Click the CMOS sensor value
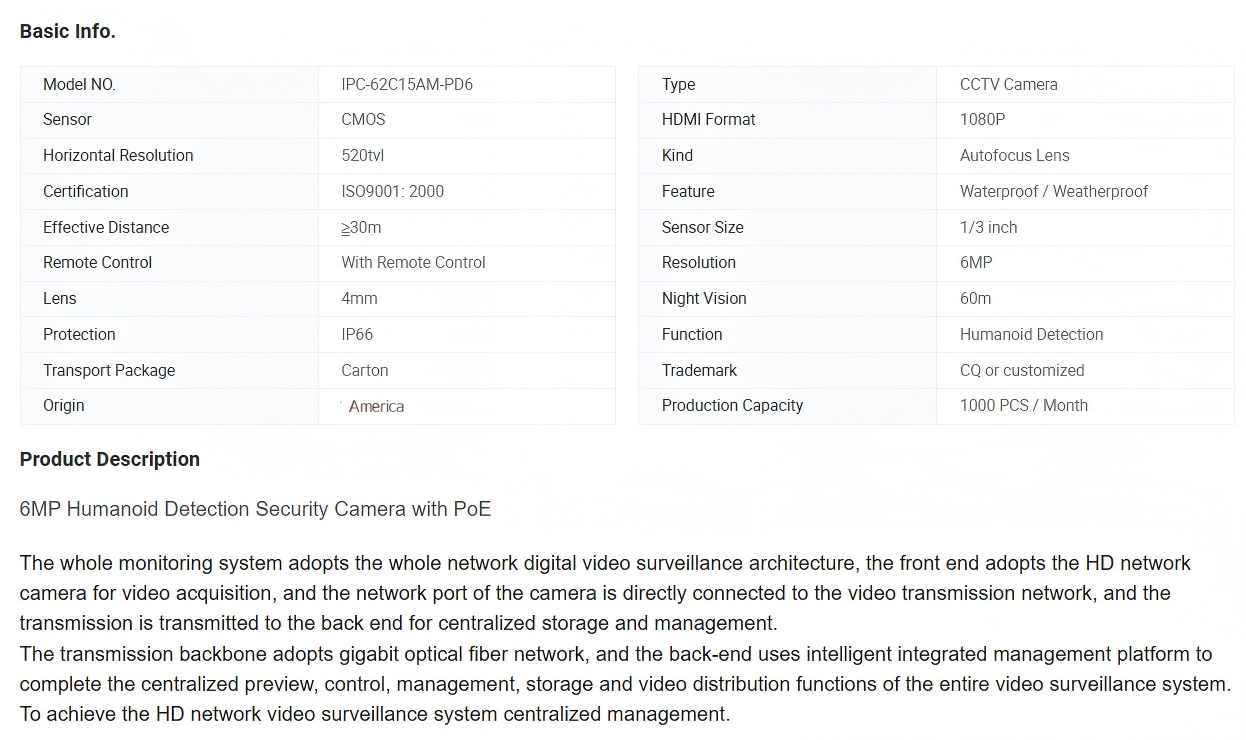 coord(363,119)
